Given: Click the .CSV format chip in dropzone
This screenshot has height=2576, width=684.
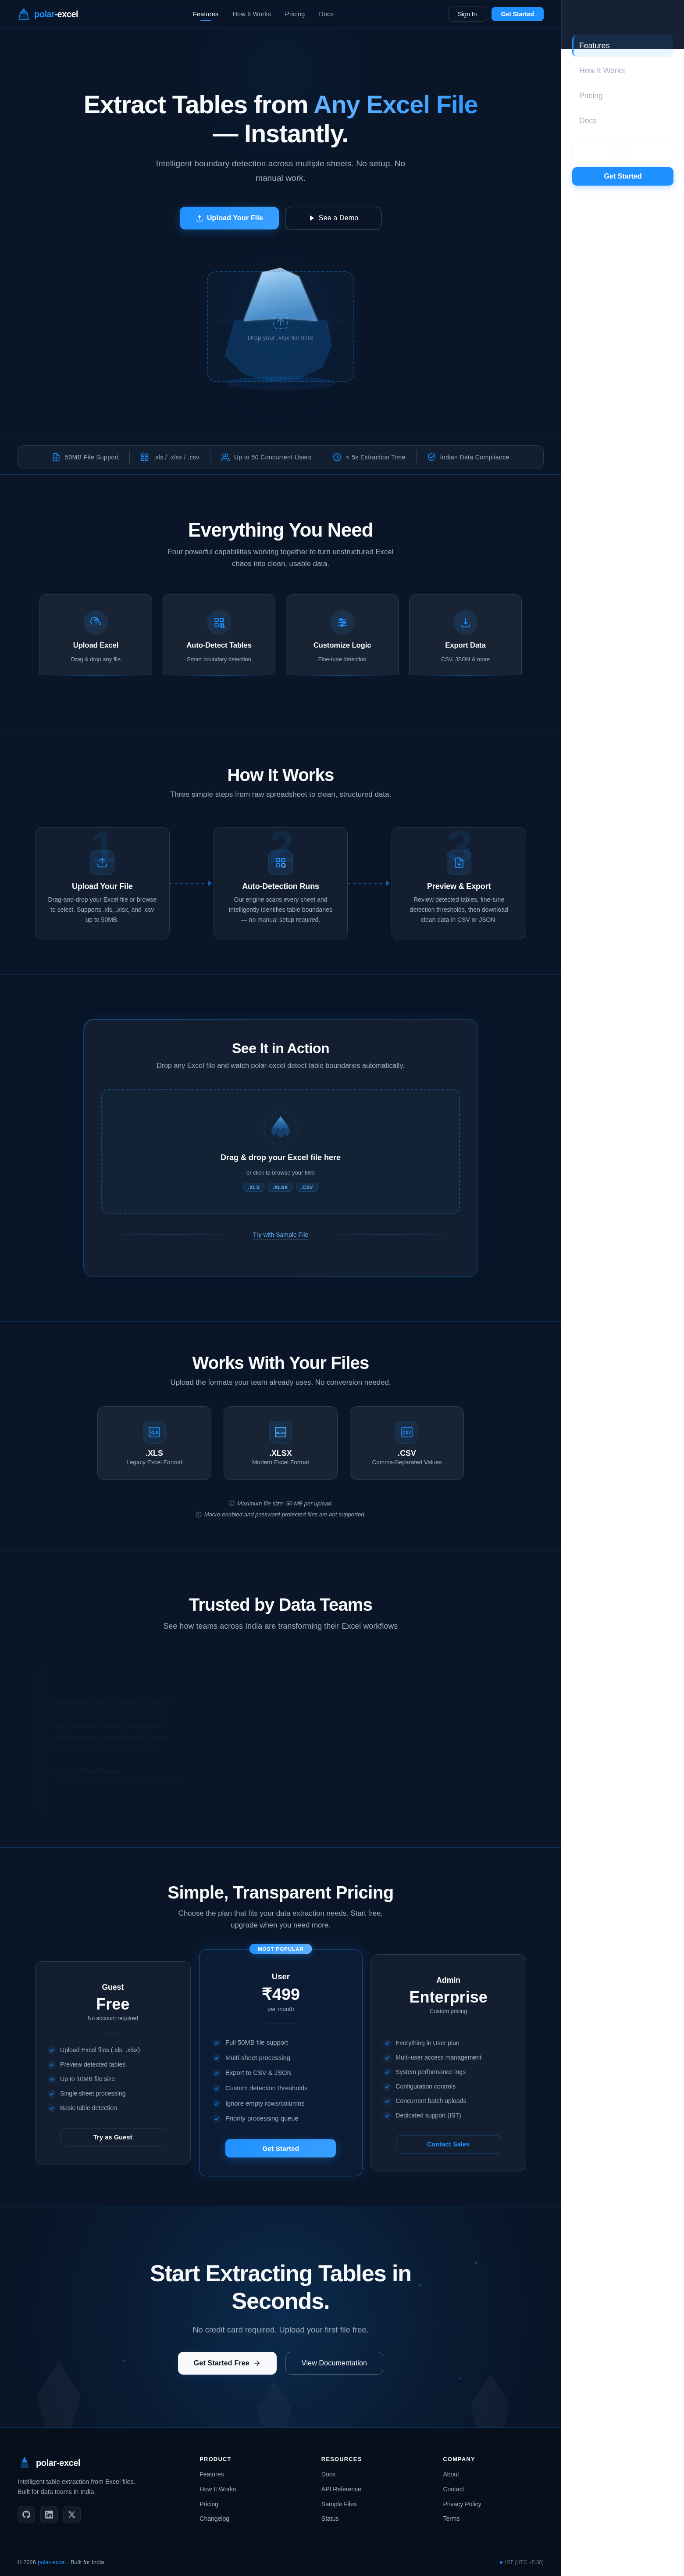Looking at the screenshot, I should (307, 1187).
